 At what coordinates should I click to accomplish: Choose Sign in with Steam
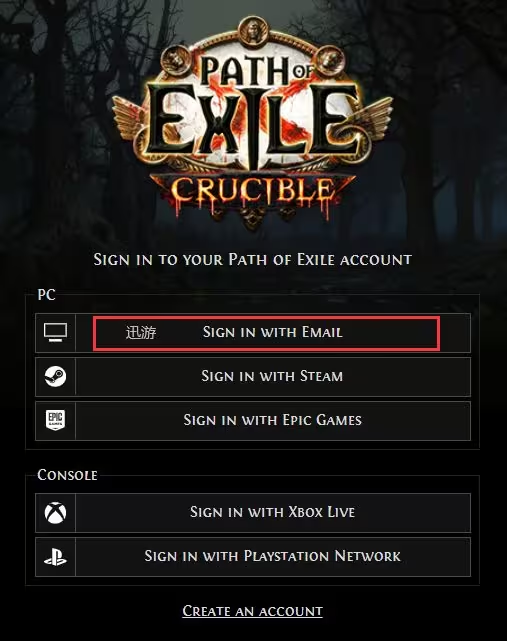coord(273,377)
